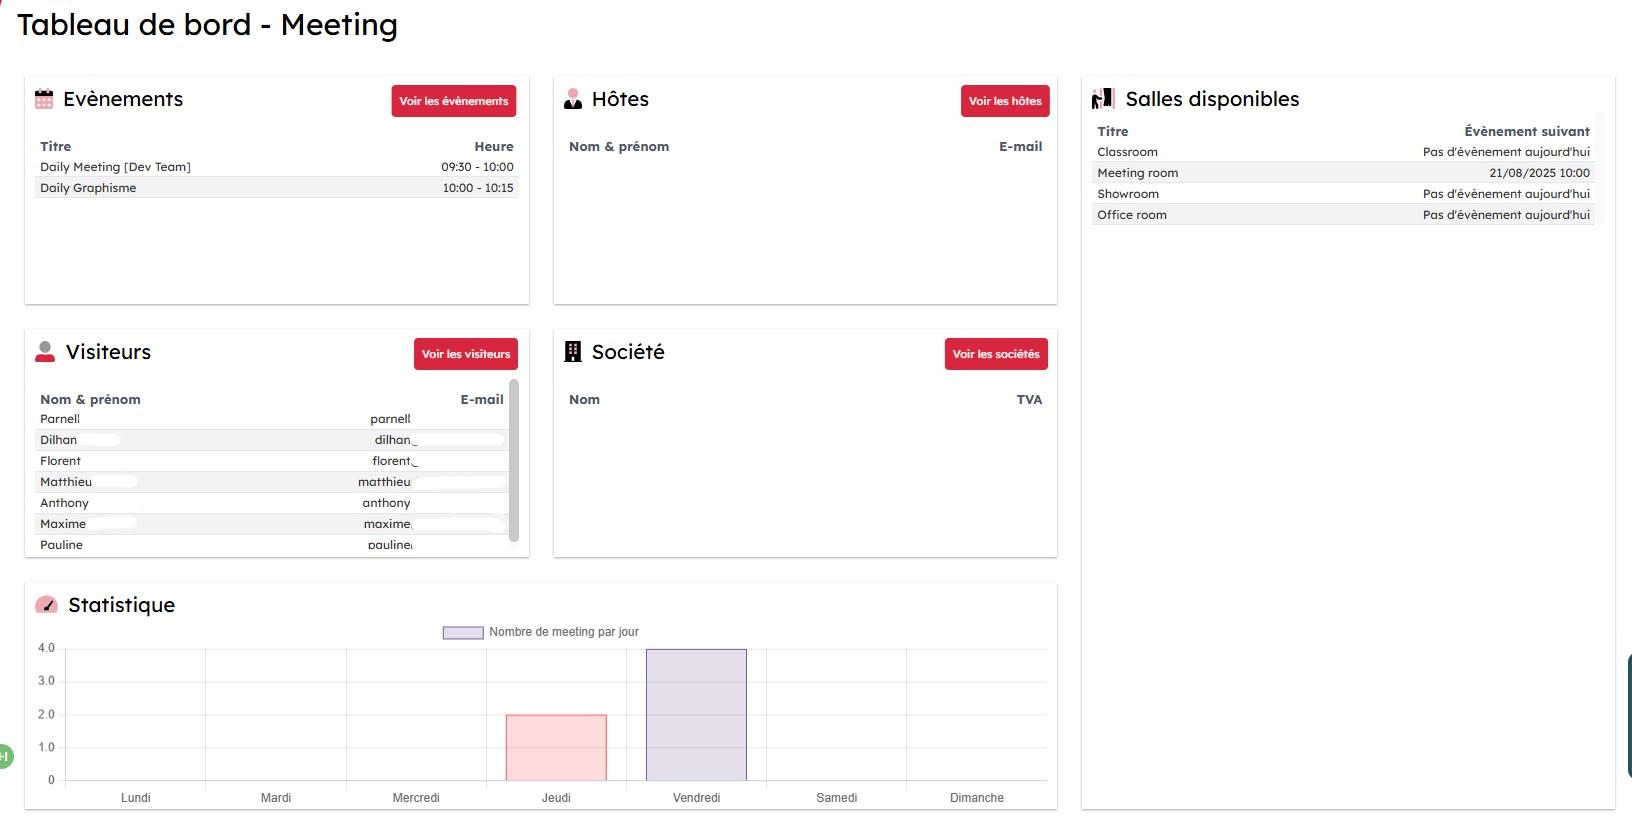The height and width of the screenshot is (835, 1632).
Task: Go to Voir les sociétés
Action: [x=995, y=354]
